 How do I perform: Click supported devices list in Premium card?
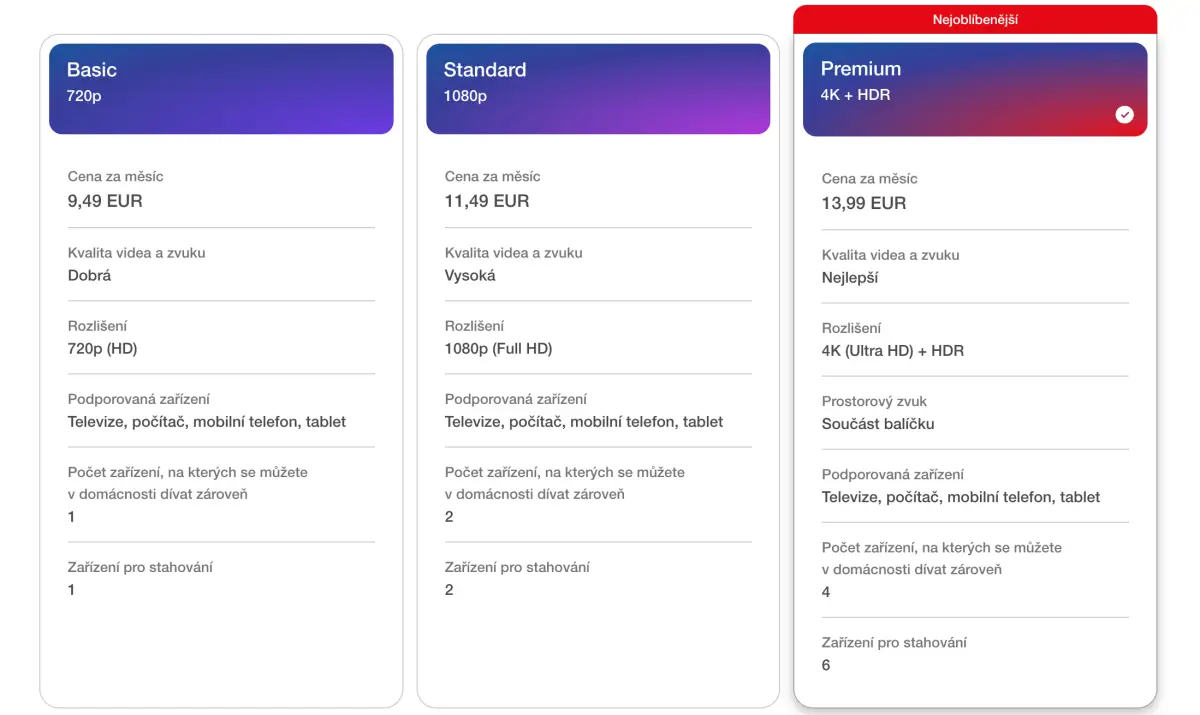961,496
